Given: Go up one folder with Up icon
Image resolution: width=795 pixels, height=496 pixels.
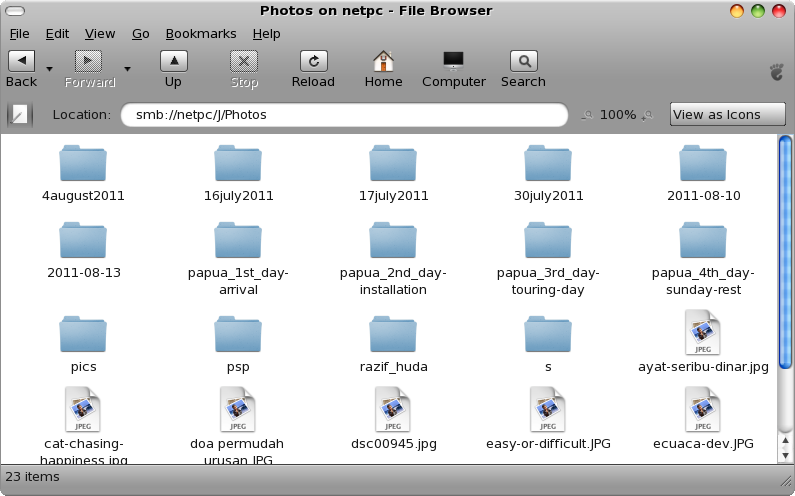Looking at the screenshot, I should click(173, 62).
